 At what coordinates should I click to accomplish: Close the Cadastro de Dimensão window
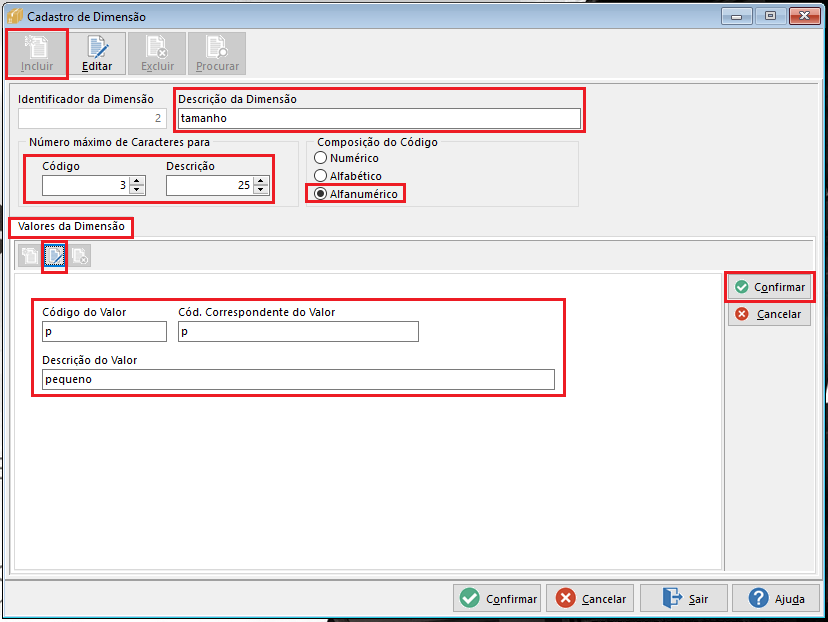(804, 16)
